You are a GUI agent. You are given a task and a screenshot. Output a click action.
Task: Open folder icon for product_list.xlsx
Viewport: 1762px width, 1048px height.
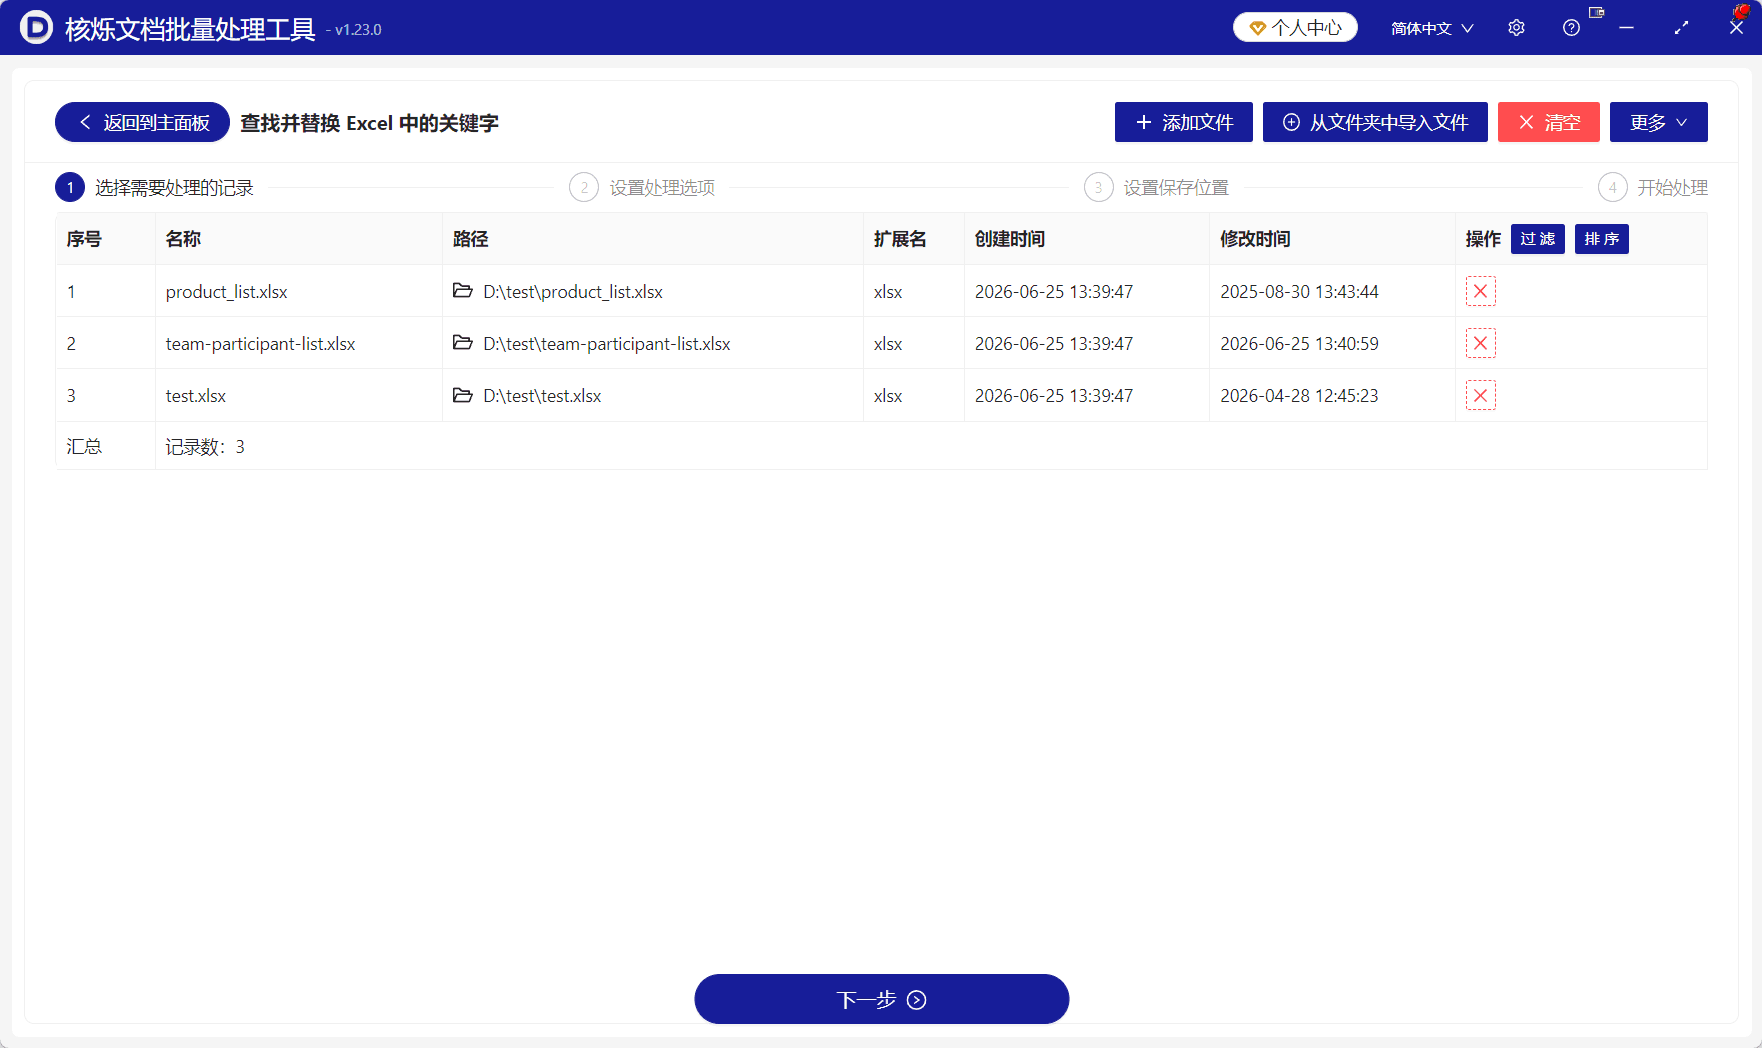point(463,291)
